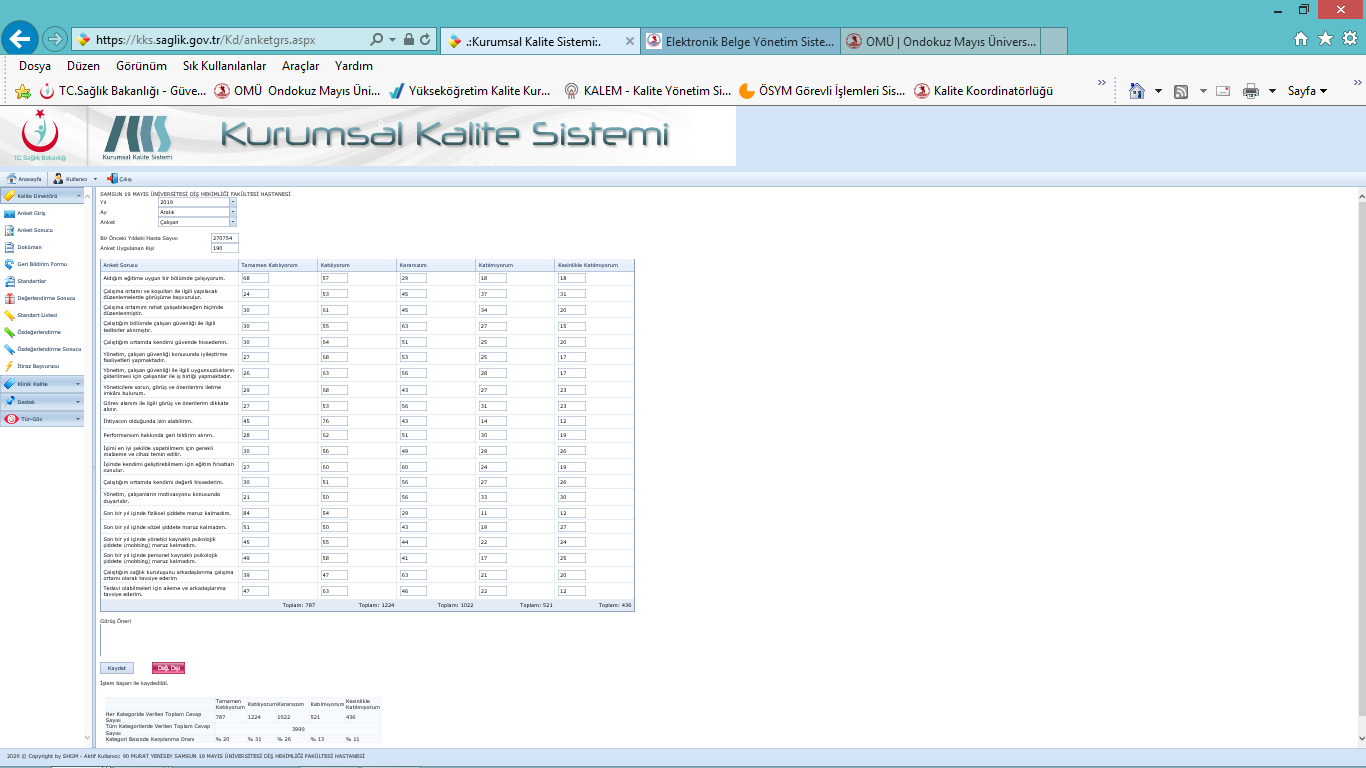Click the RSS feeds icon

click(x=1181, y=91)
